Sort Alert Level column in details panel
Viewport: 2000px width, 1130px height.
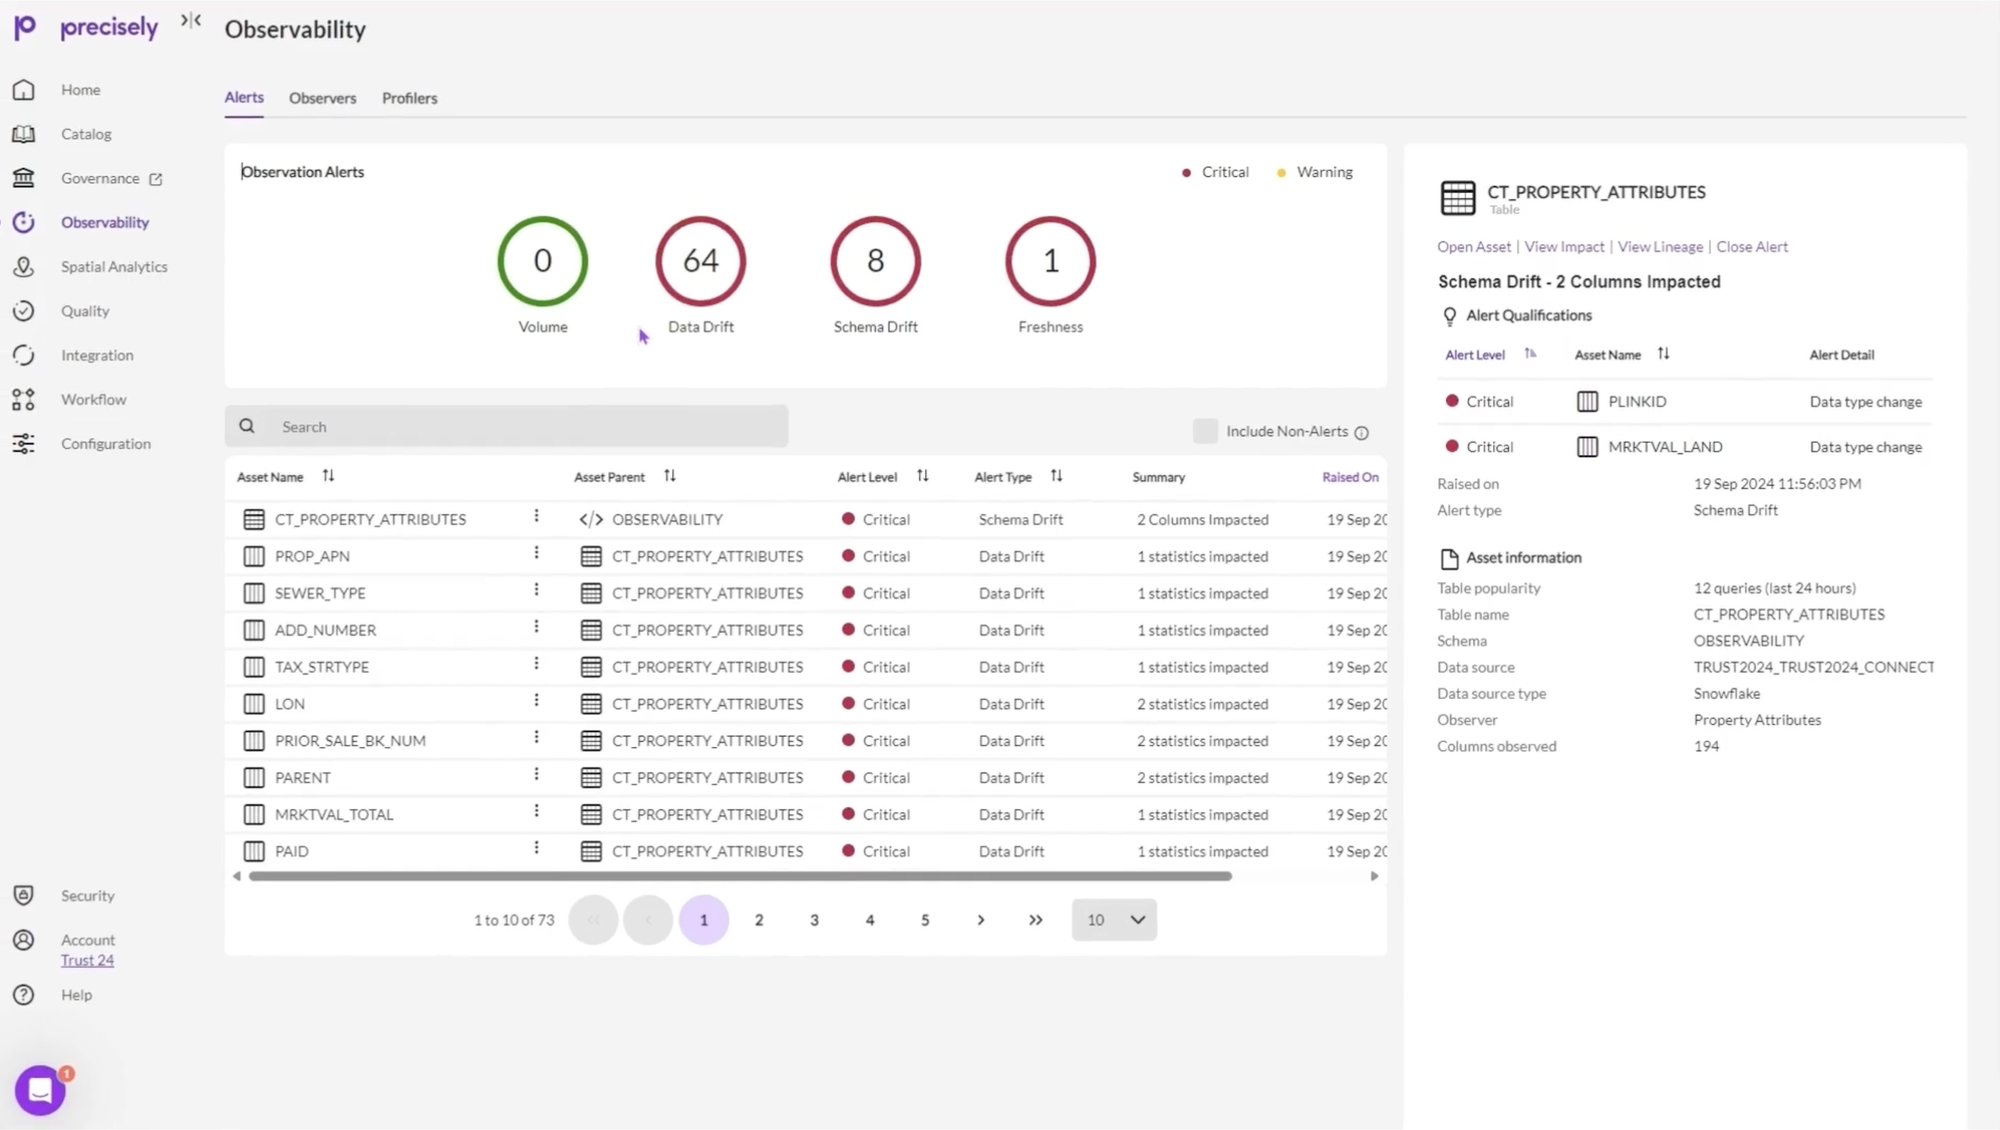coord(1530,354)
